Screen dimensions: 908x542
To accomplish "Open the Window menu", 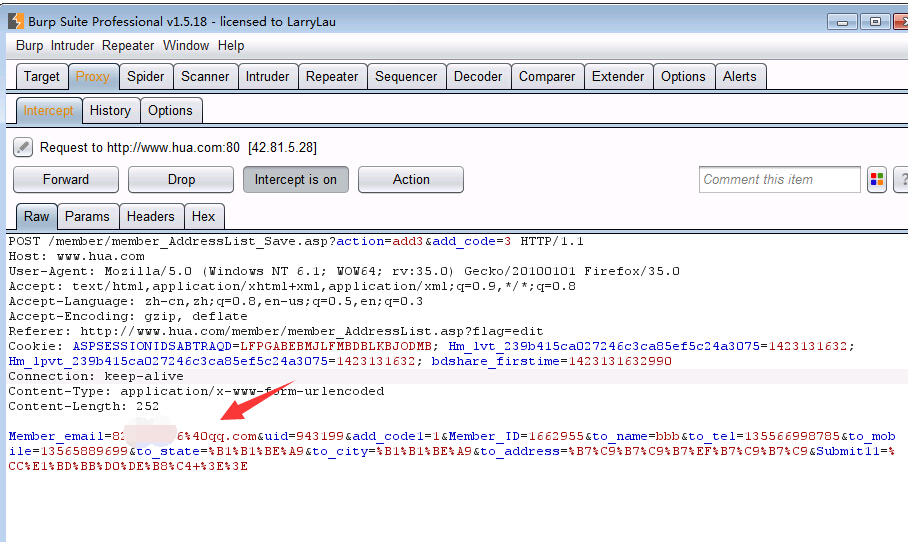I will 186,46.
